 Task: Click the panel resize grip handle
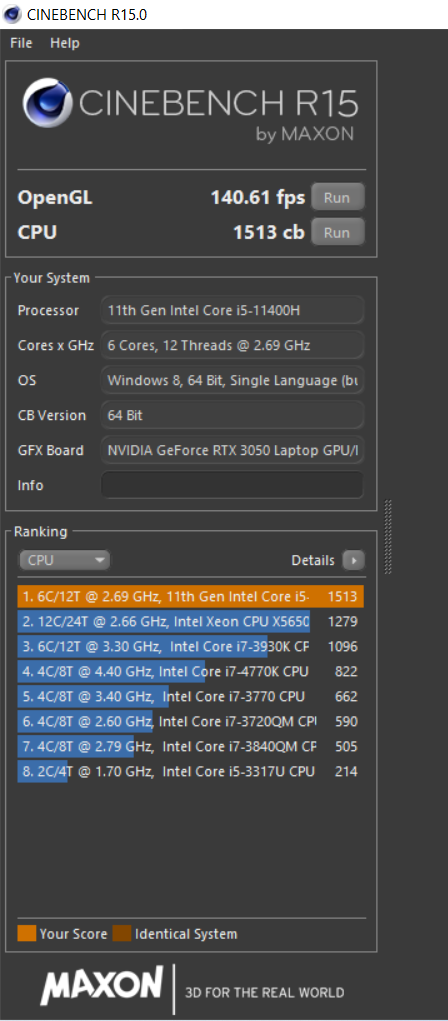pyautogui.click(x=388, y=537)
